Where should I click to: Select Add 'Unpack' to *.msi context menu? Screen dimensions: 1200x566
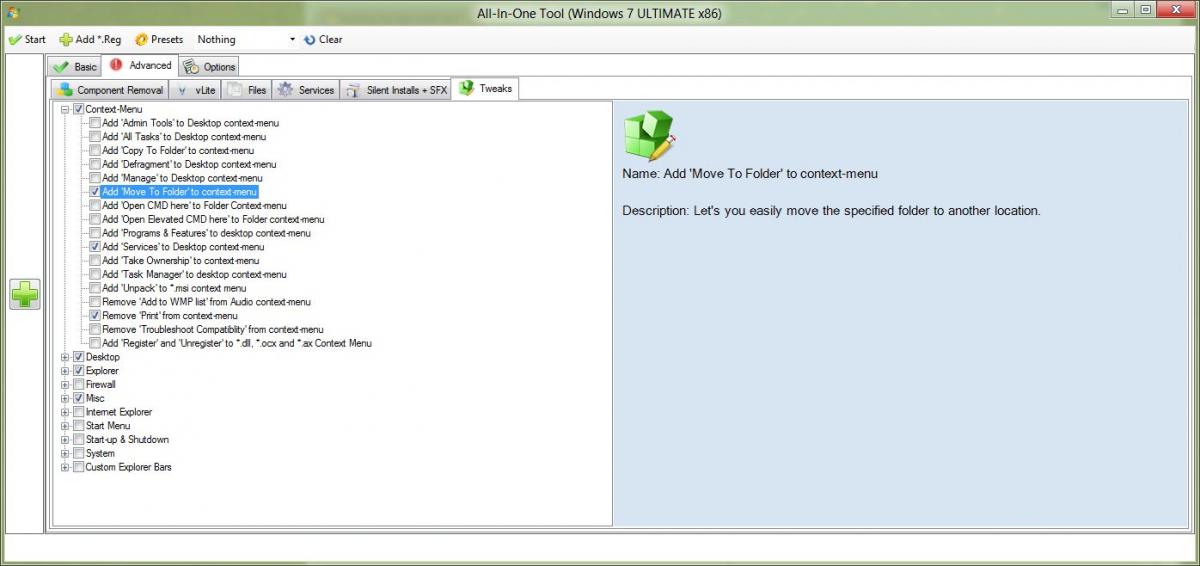tap(174, 288)
